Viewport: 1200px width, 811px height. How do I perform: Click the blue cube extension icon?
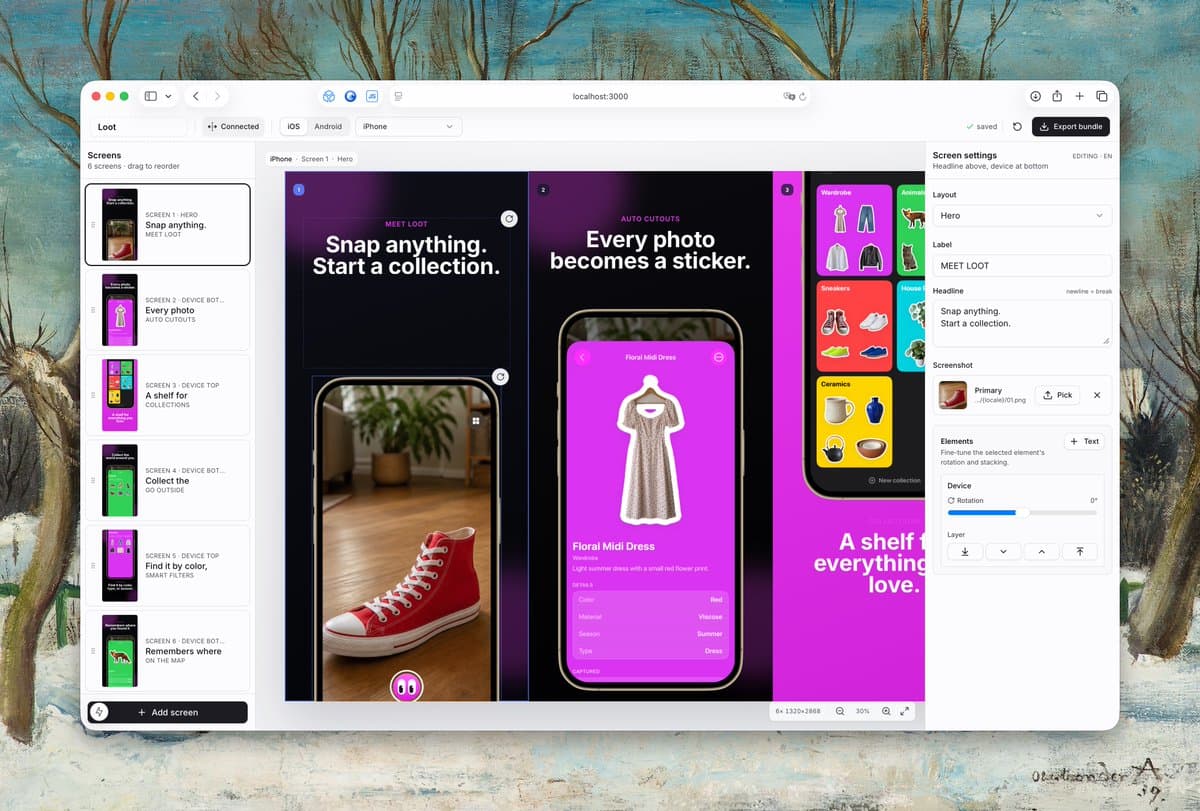tap(328, 96)
